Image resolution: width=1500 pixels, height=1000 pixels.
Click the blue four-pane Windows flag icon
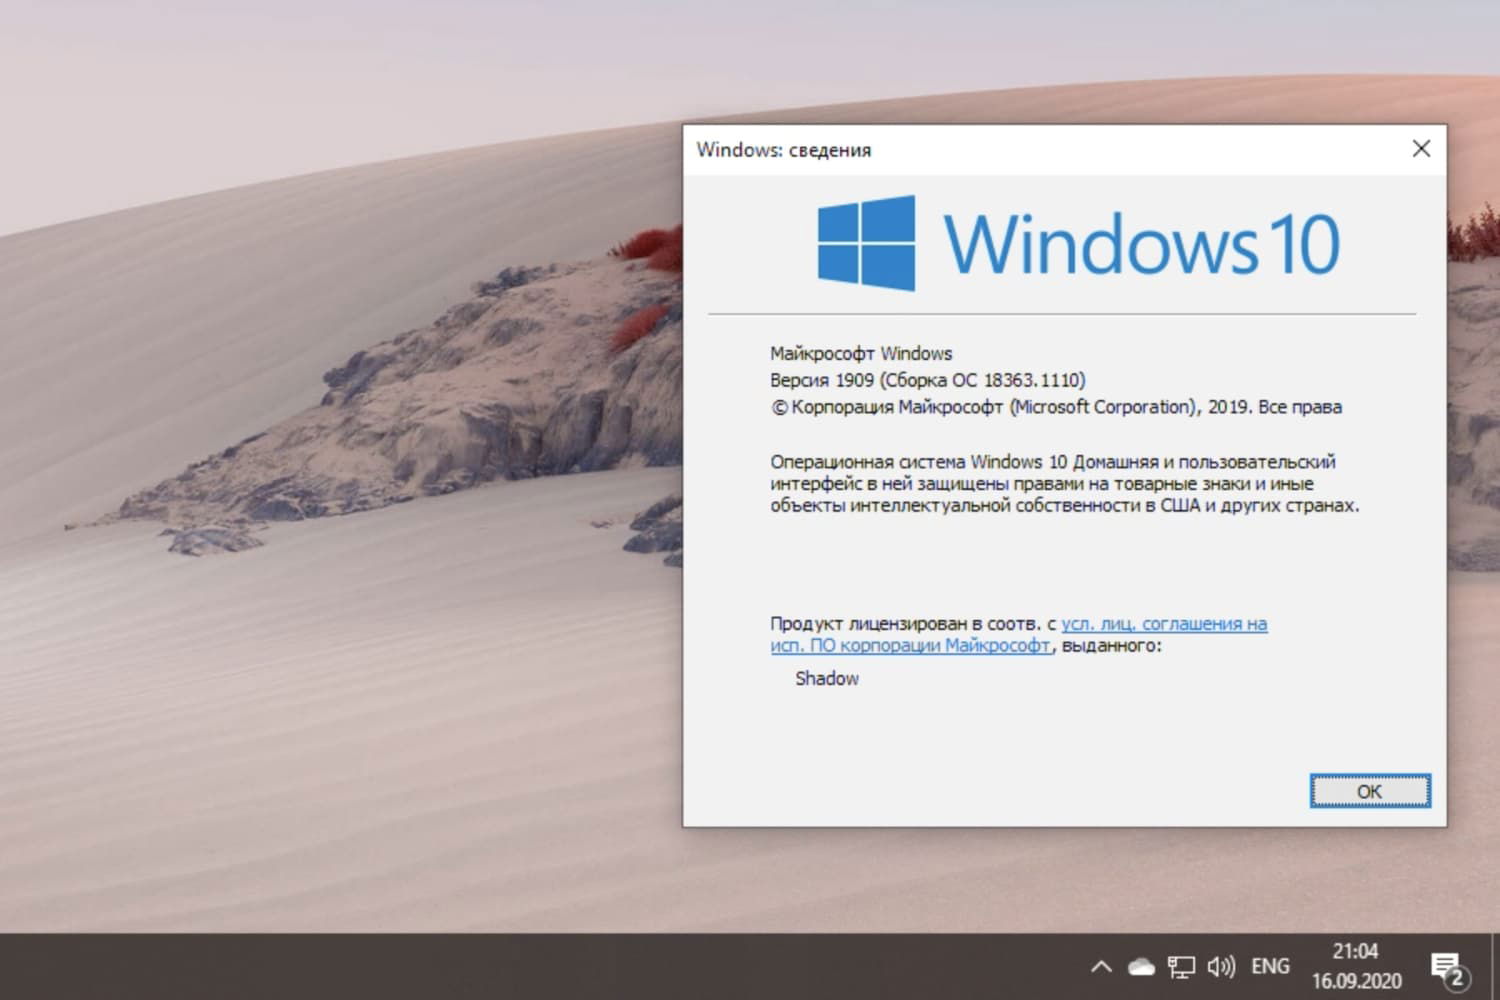click(x=864, y=241)
